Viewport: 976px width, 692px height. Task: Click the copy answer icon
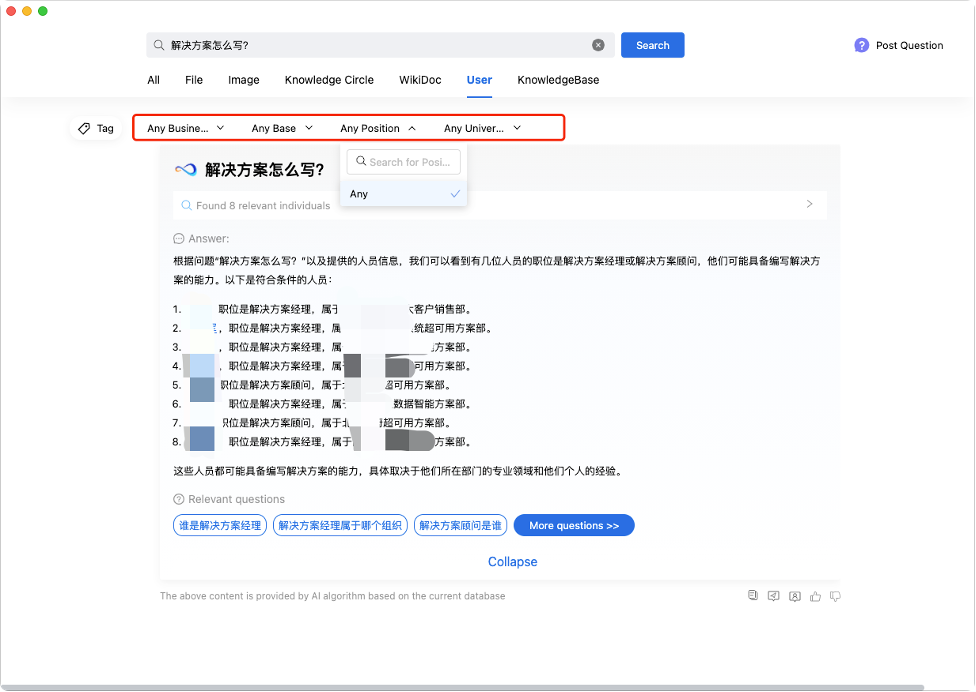pyautogui.click(x=752, y=596)
